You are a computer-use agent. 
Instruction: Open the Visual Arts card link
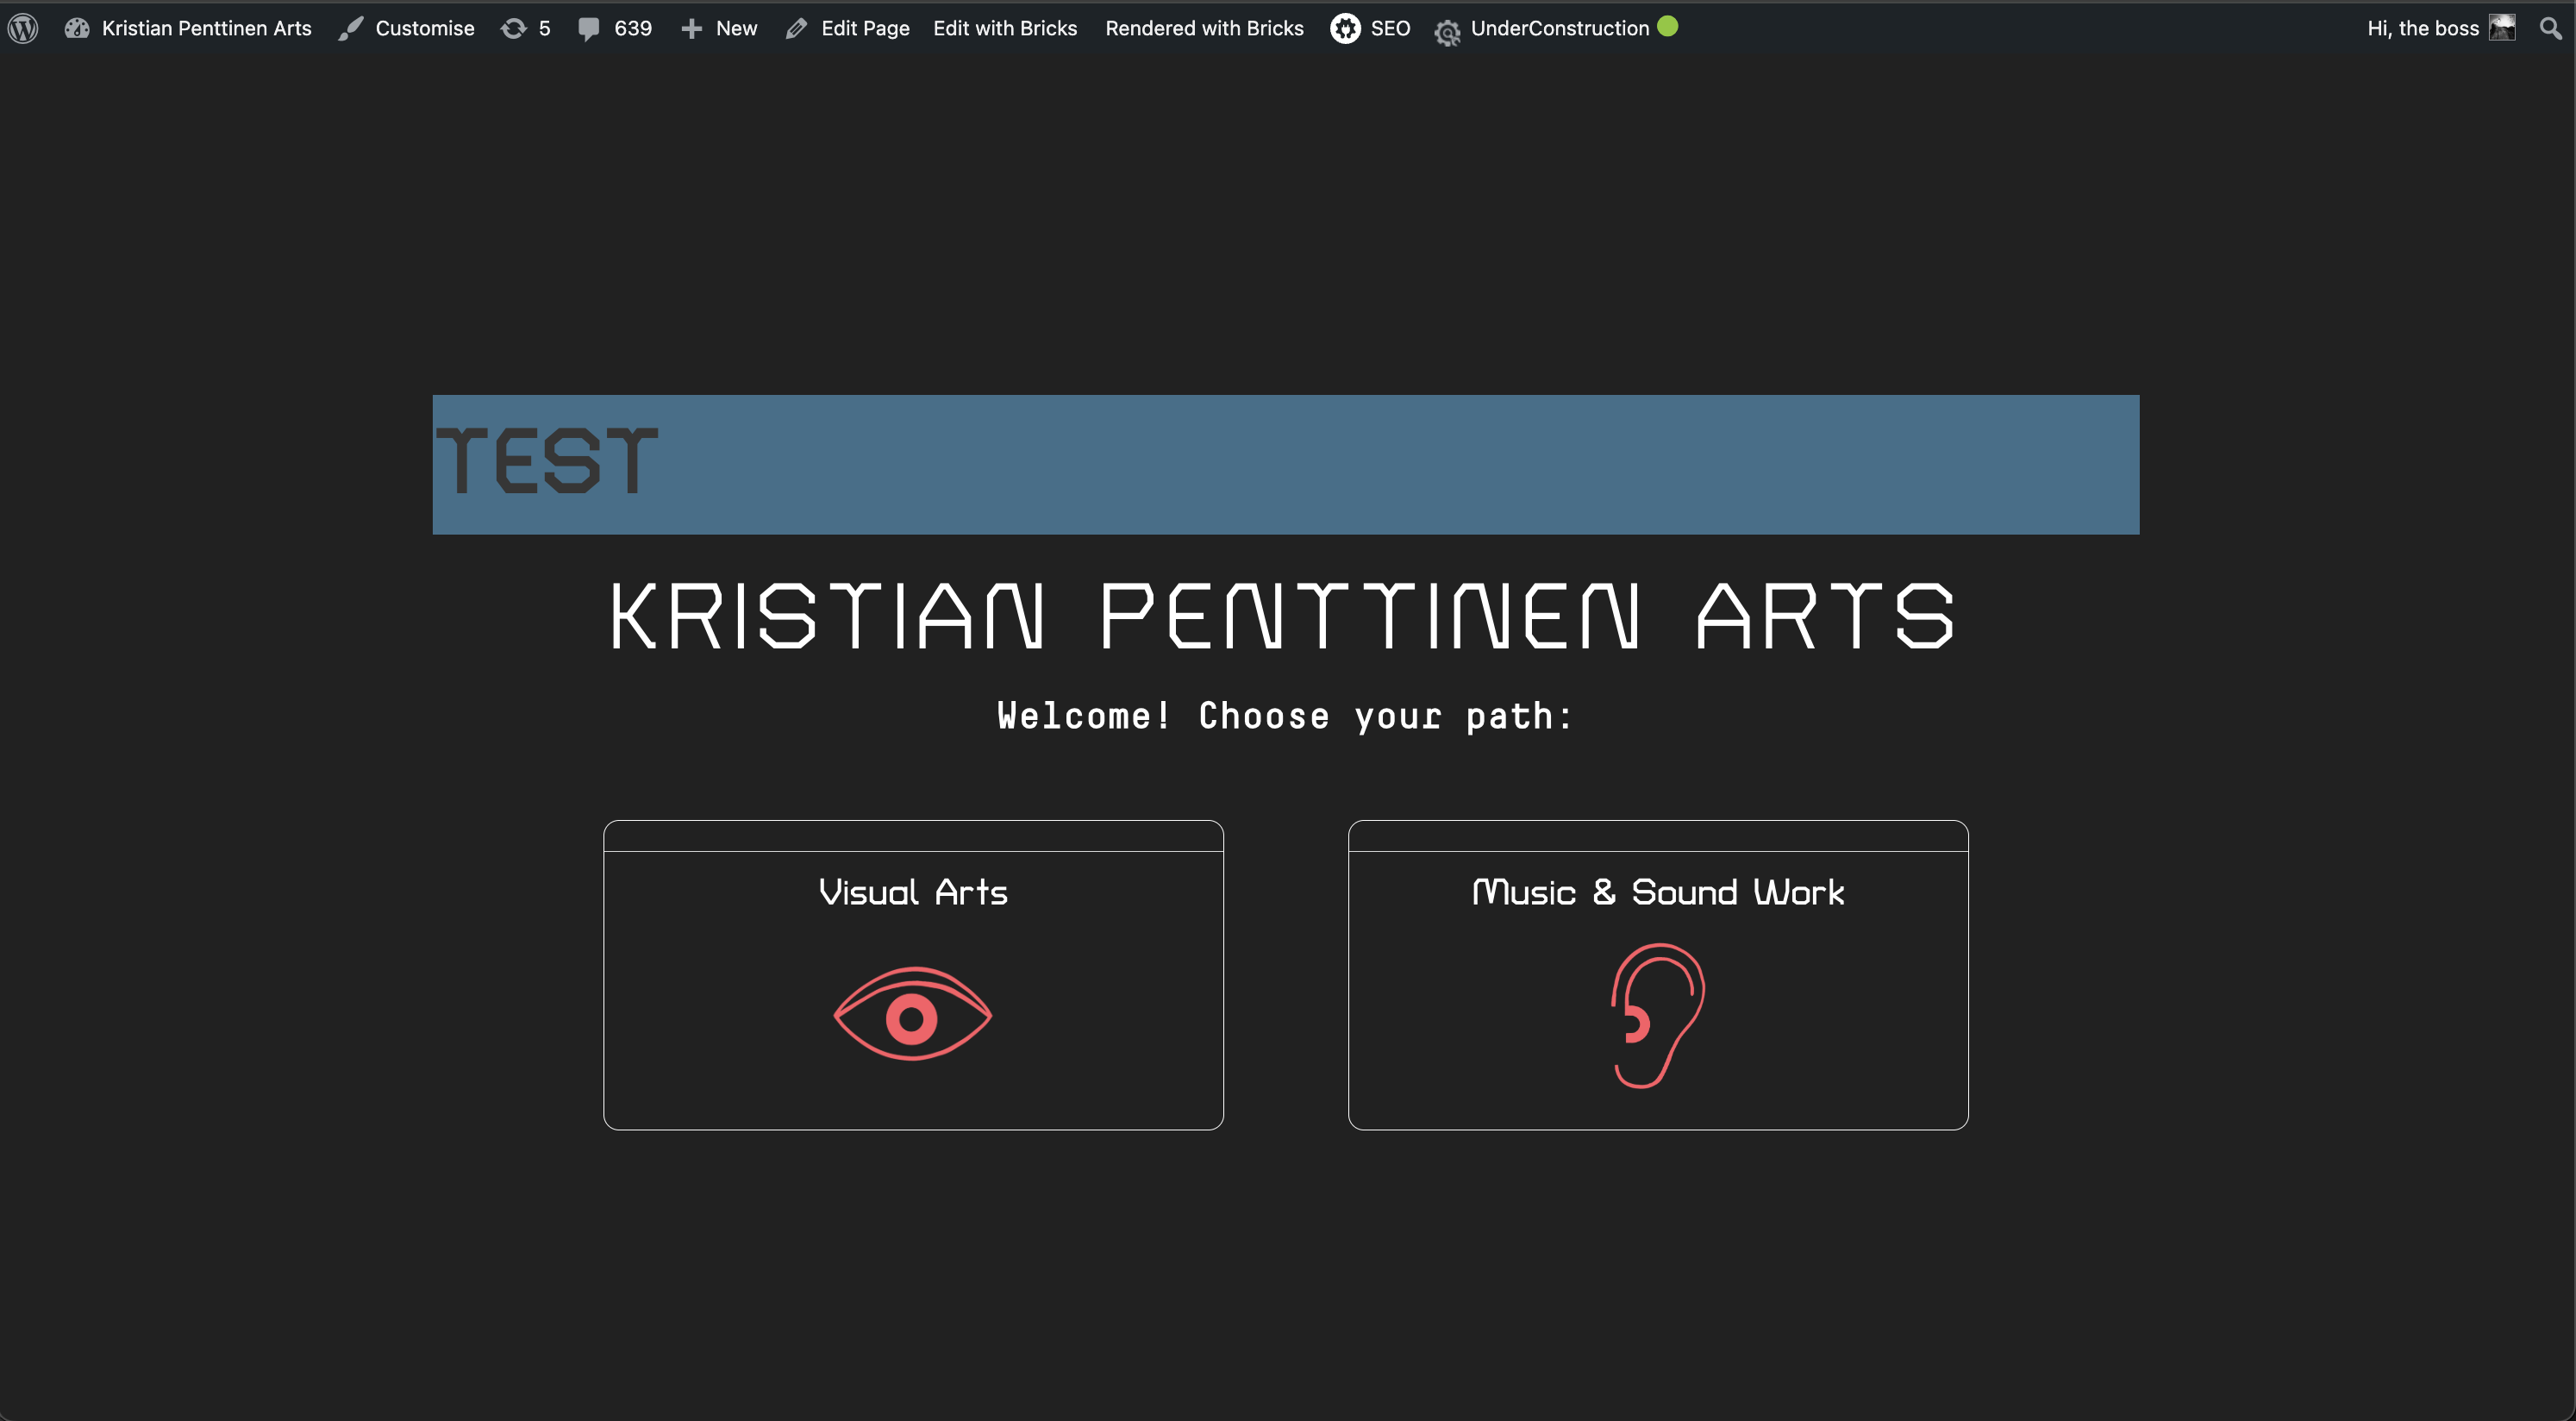tap(912, 892)
